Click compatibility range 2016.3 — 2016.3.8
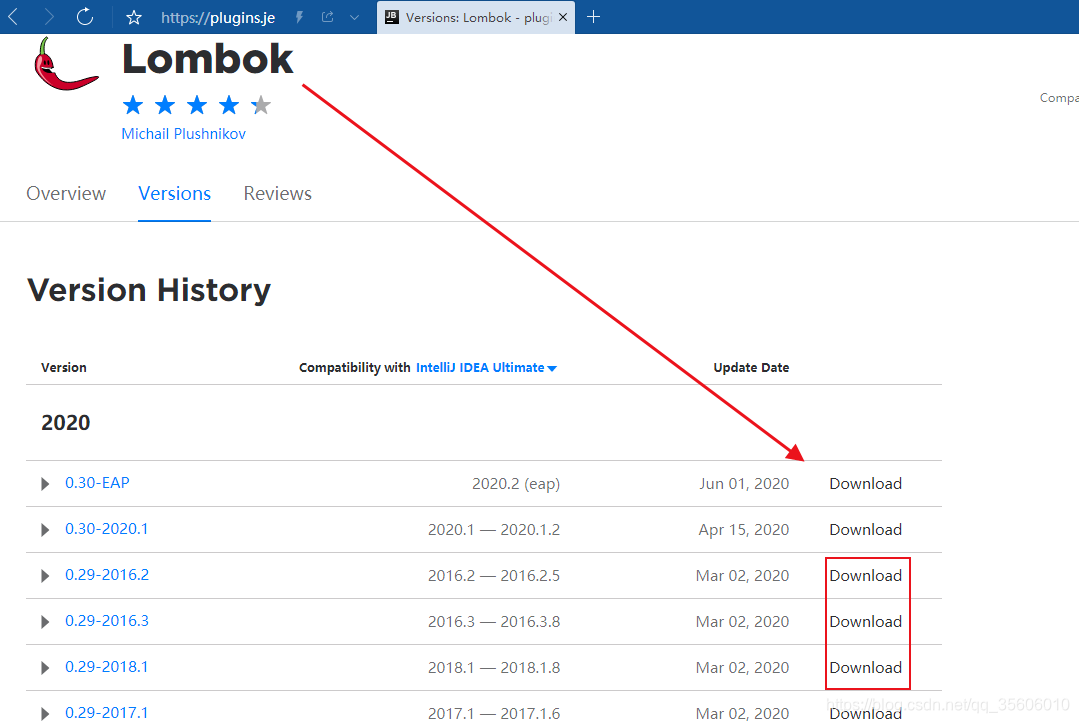Screen dimensions: 1079x723 (493, 622)
